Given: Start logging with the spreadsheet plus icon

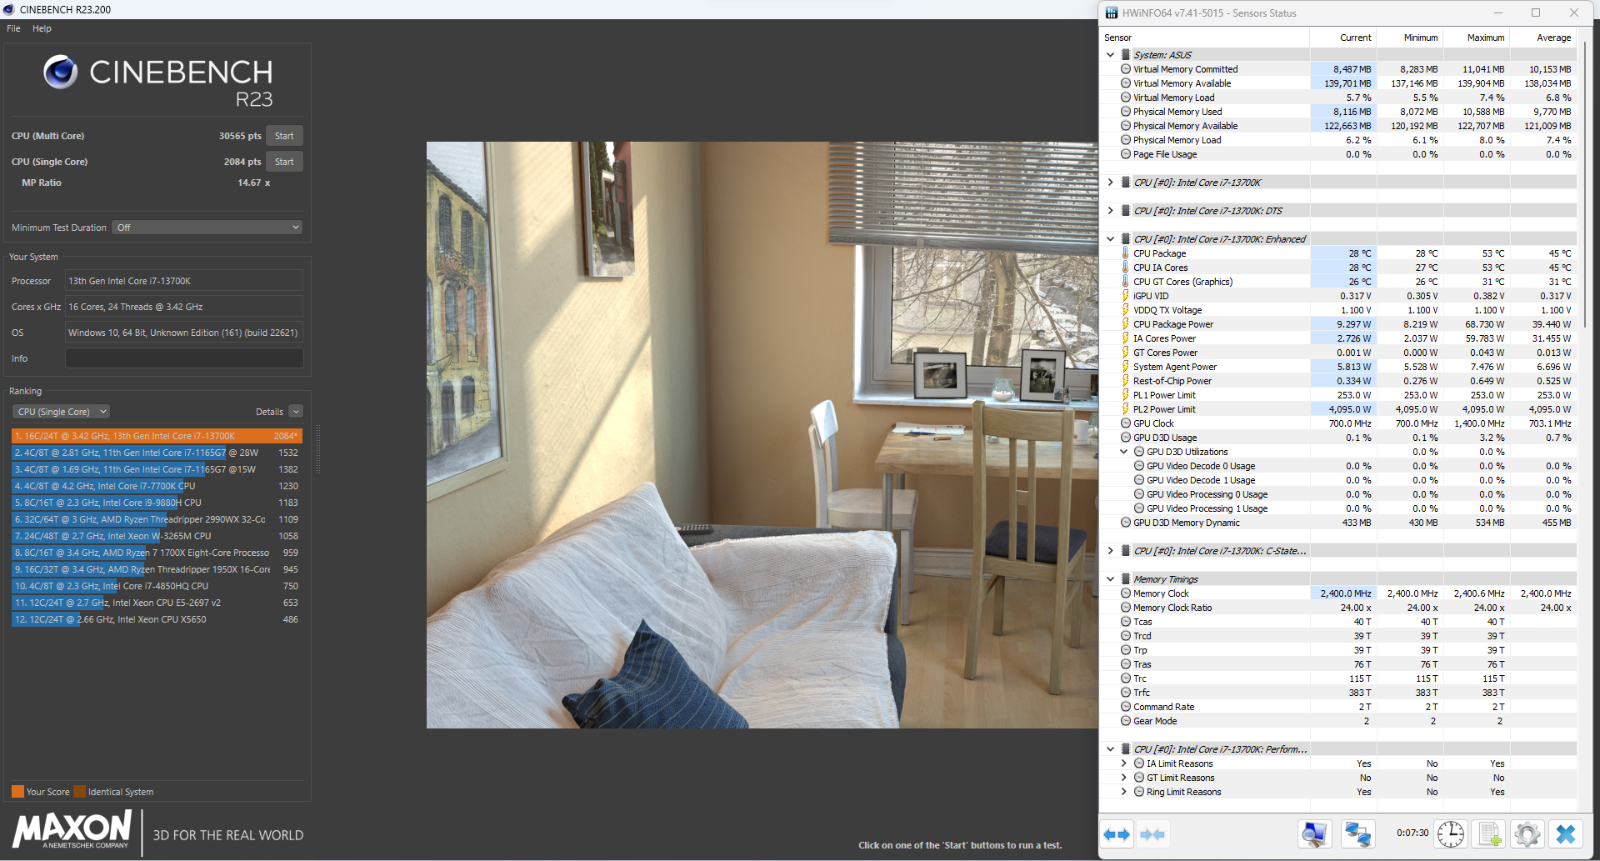Looking at the screenshot, I should tap(1489, 834).
